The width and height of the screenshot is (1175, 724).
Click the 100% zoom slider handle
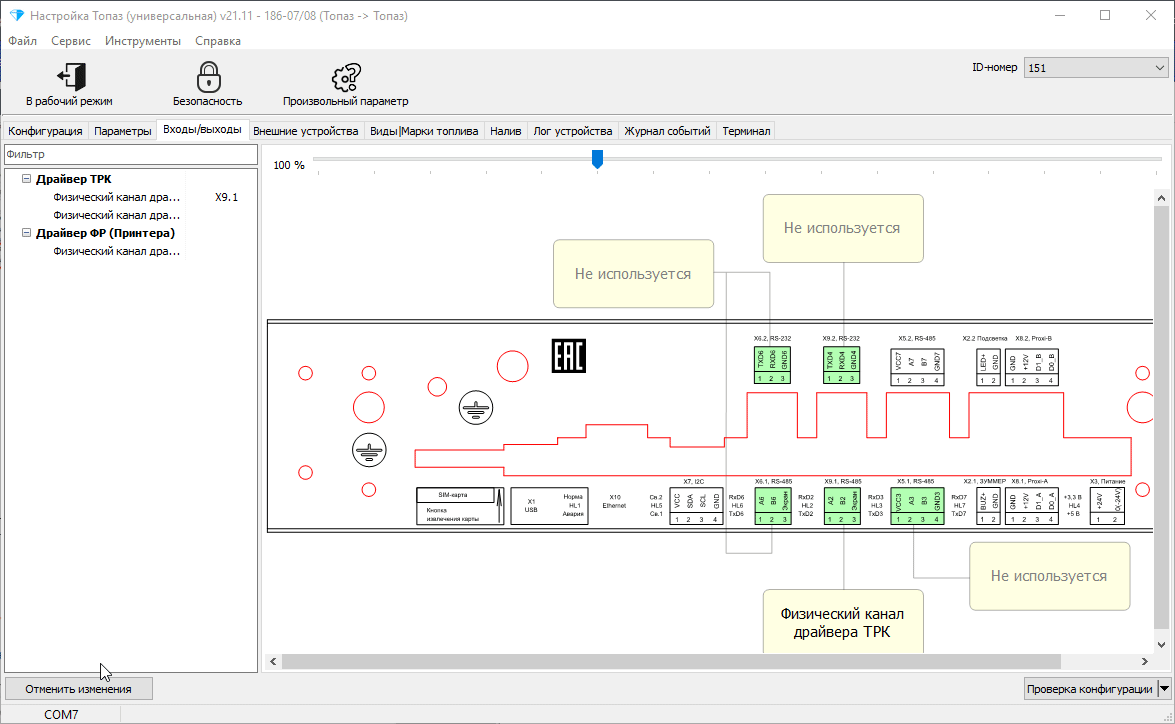[597, 158]
